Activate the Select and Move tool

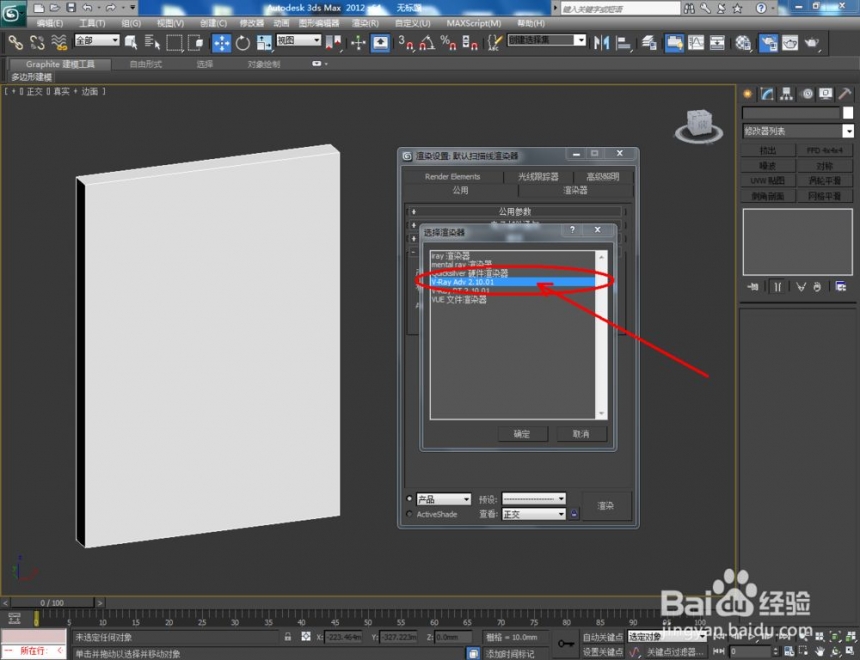point(221,42)
